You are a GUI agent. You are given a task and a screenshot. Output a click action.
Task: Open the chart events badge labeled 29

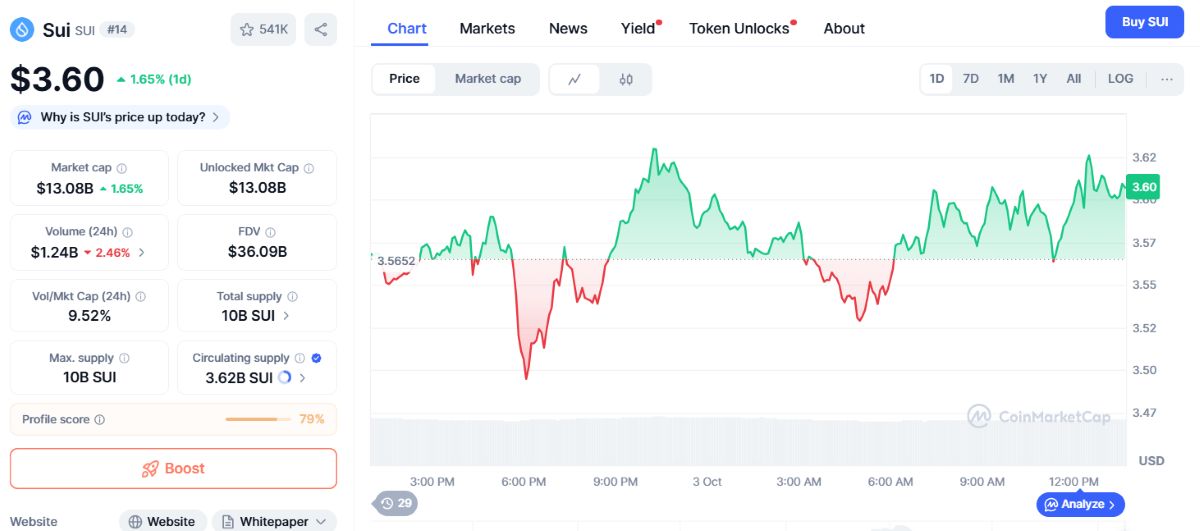point(394,503)
